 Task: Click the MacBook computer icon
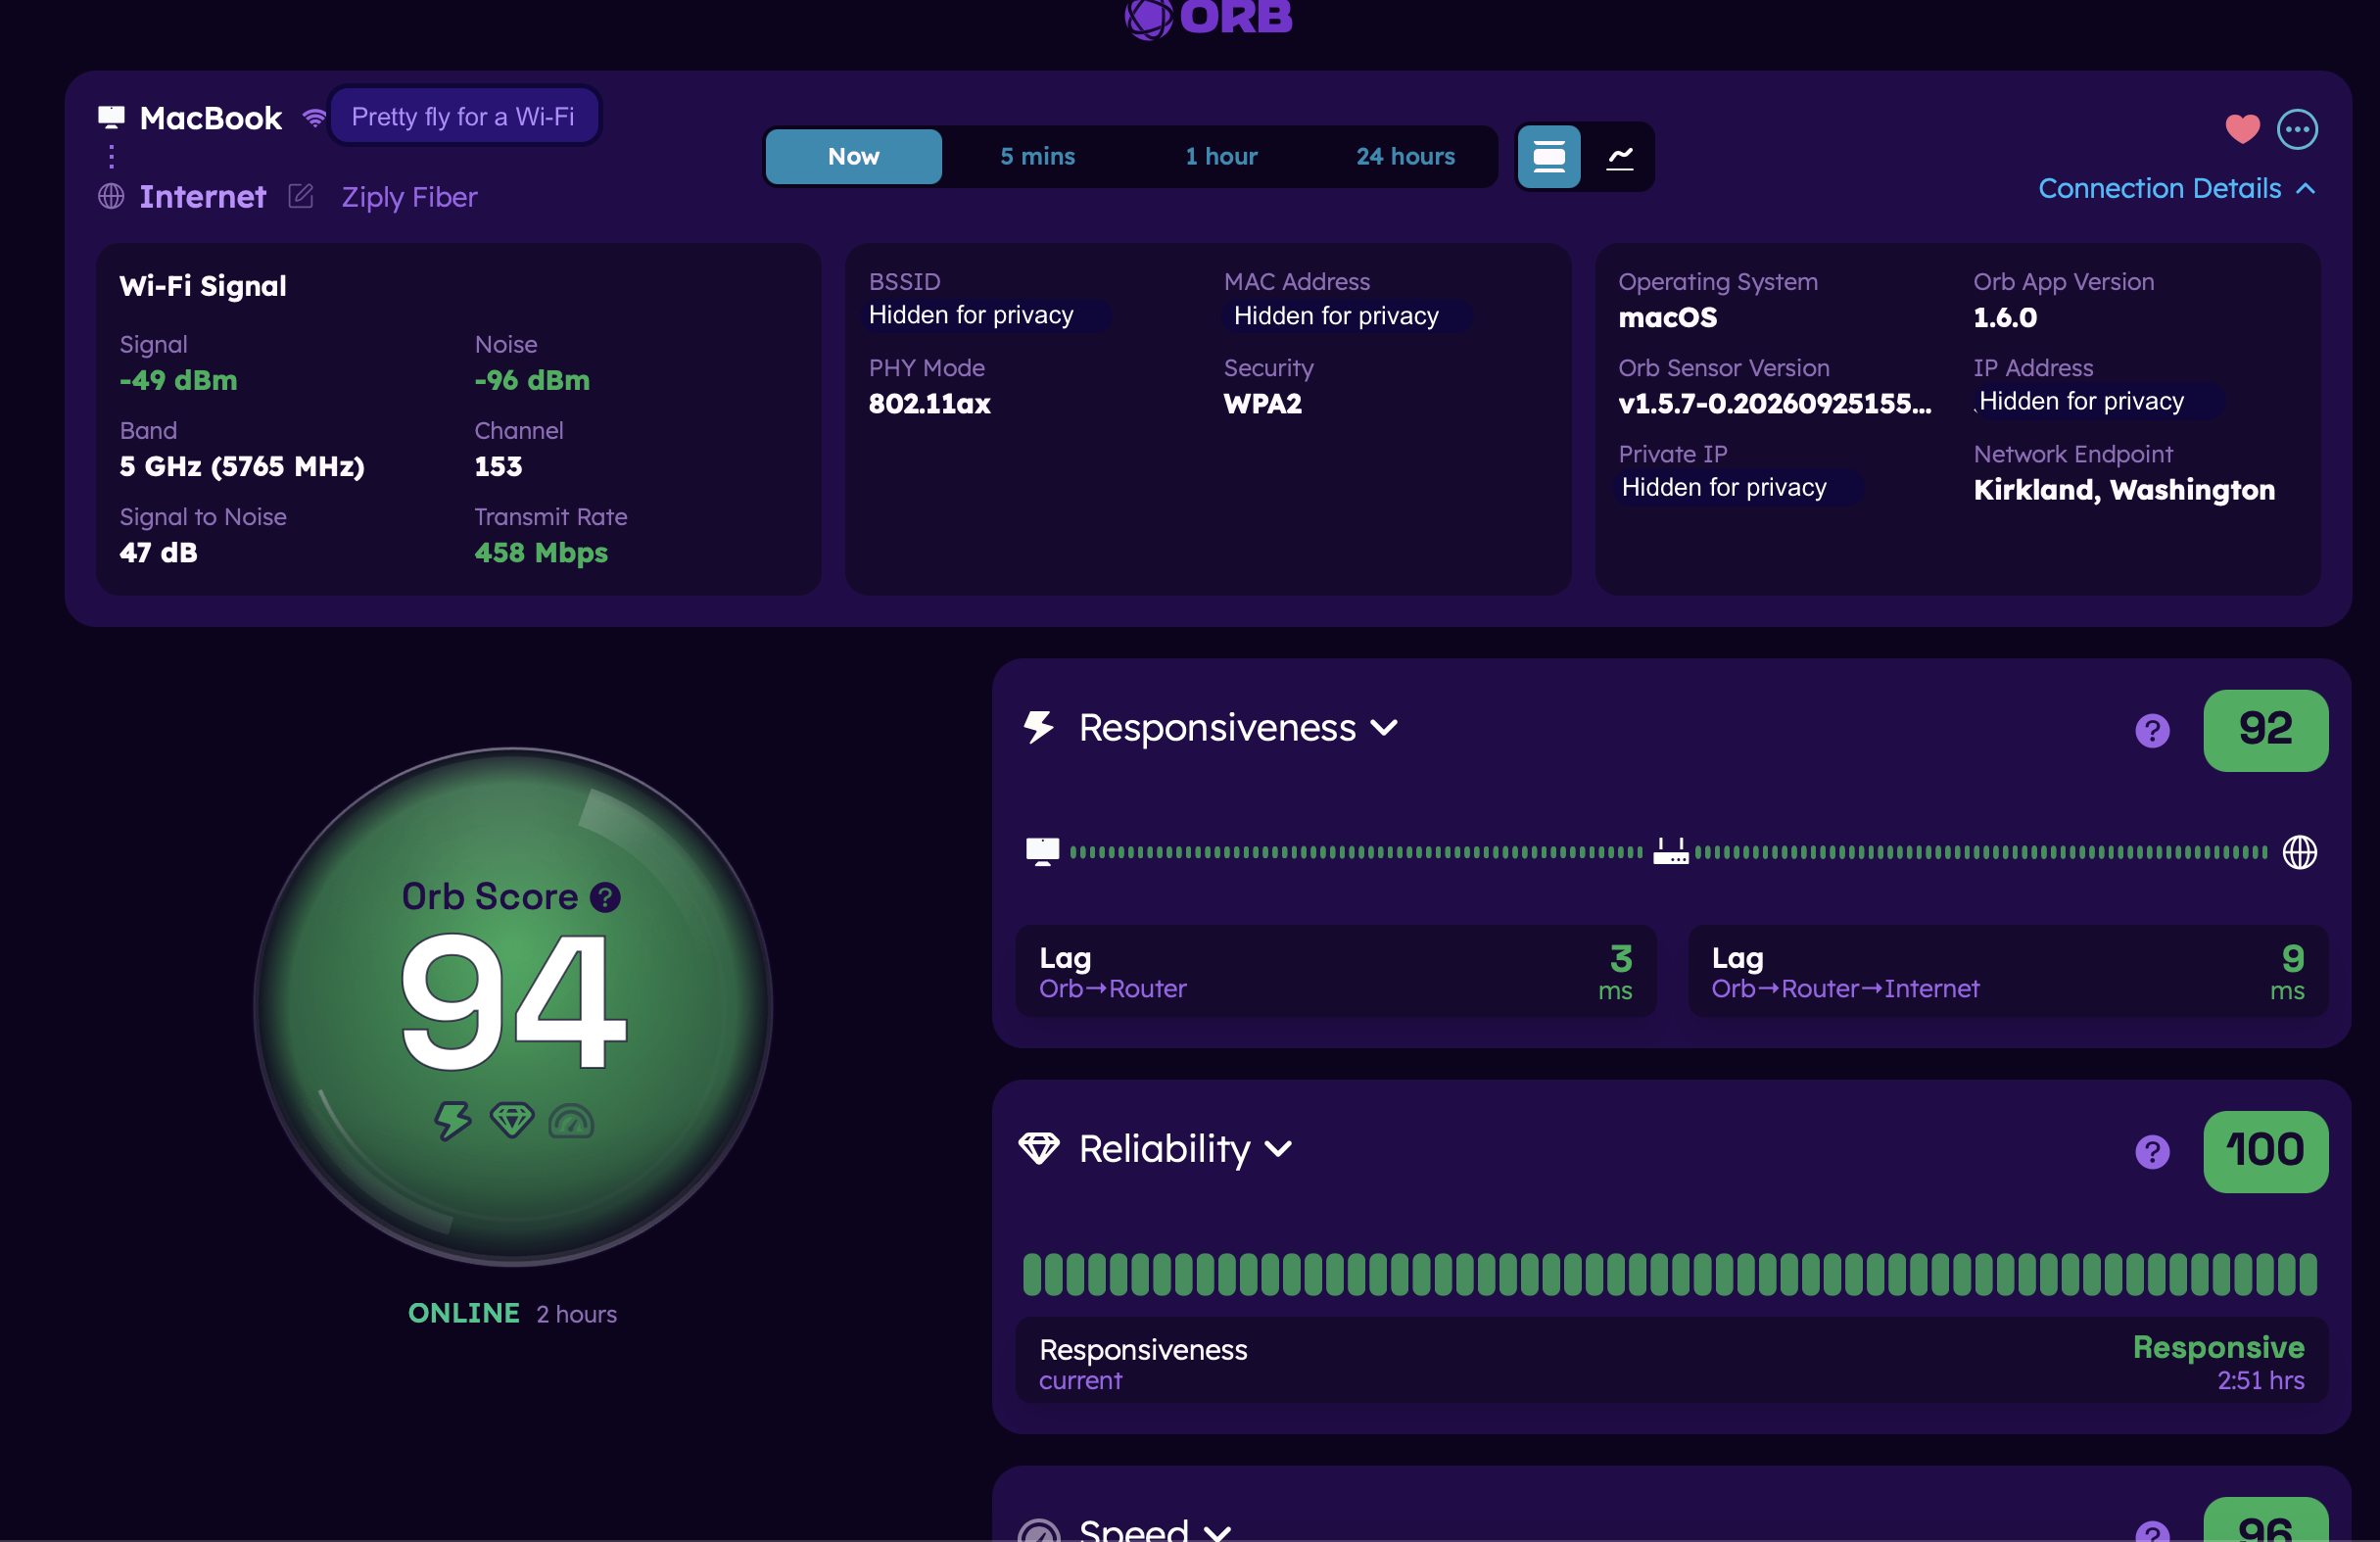[x=111, y=118]
